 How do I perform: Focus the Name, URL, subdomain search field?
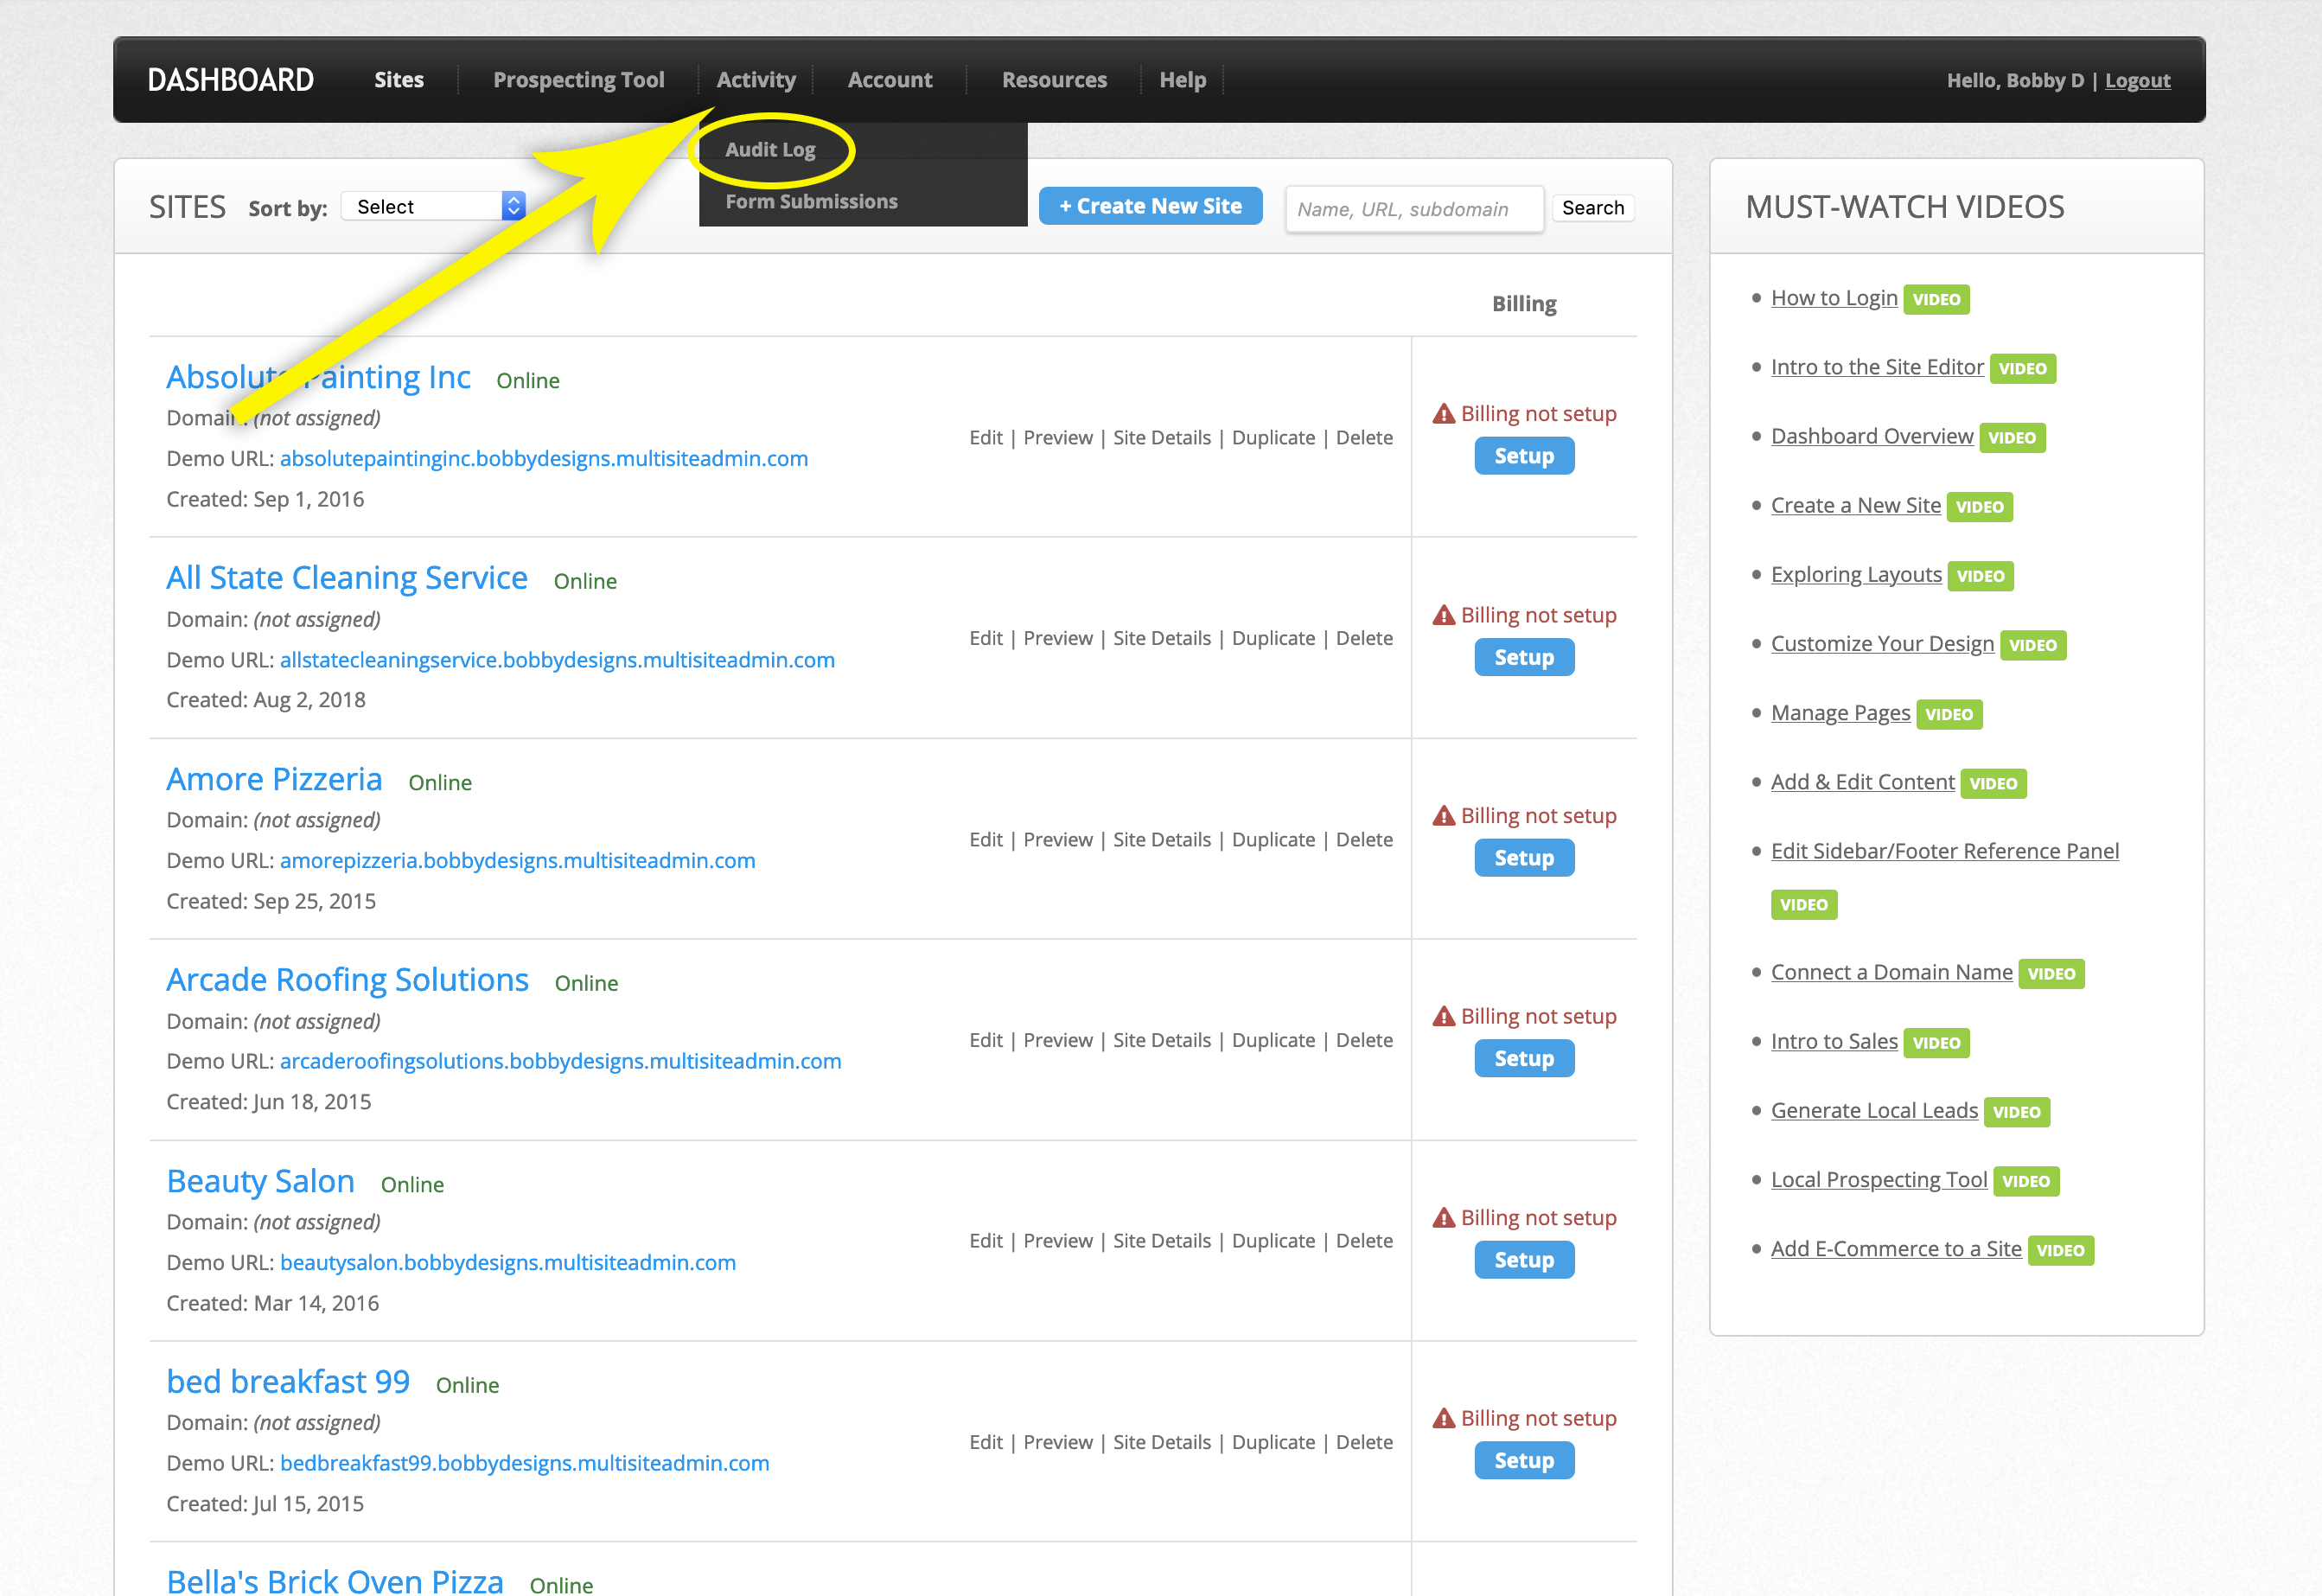tap(1414, 209)
